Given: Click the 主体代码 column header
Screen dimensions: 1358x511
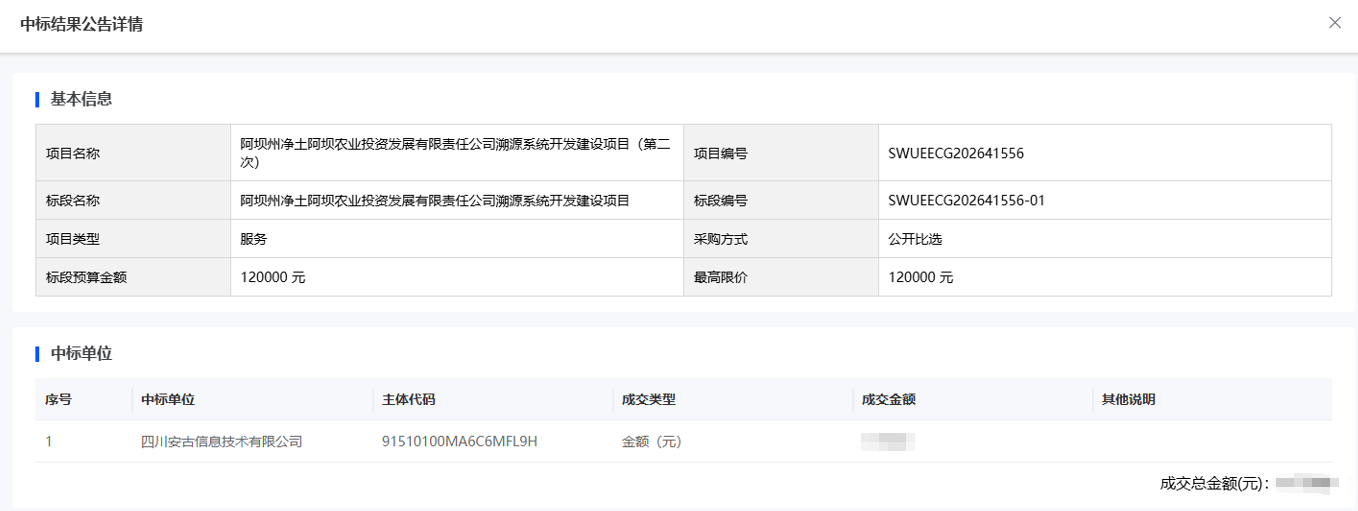Looking at the screenshot, I should (408, 399).
